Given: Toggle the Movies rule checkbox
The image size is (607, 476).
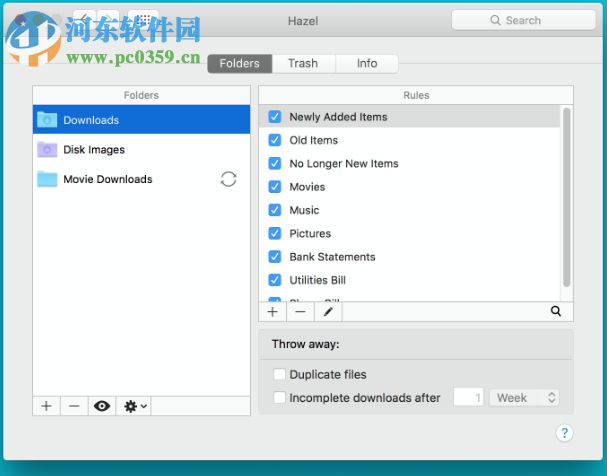Looking at the screenshot, I should pyautogui.click(x=275, y=187).
